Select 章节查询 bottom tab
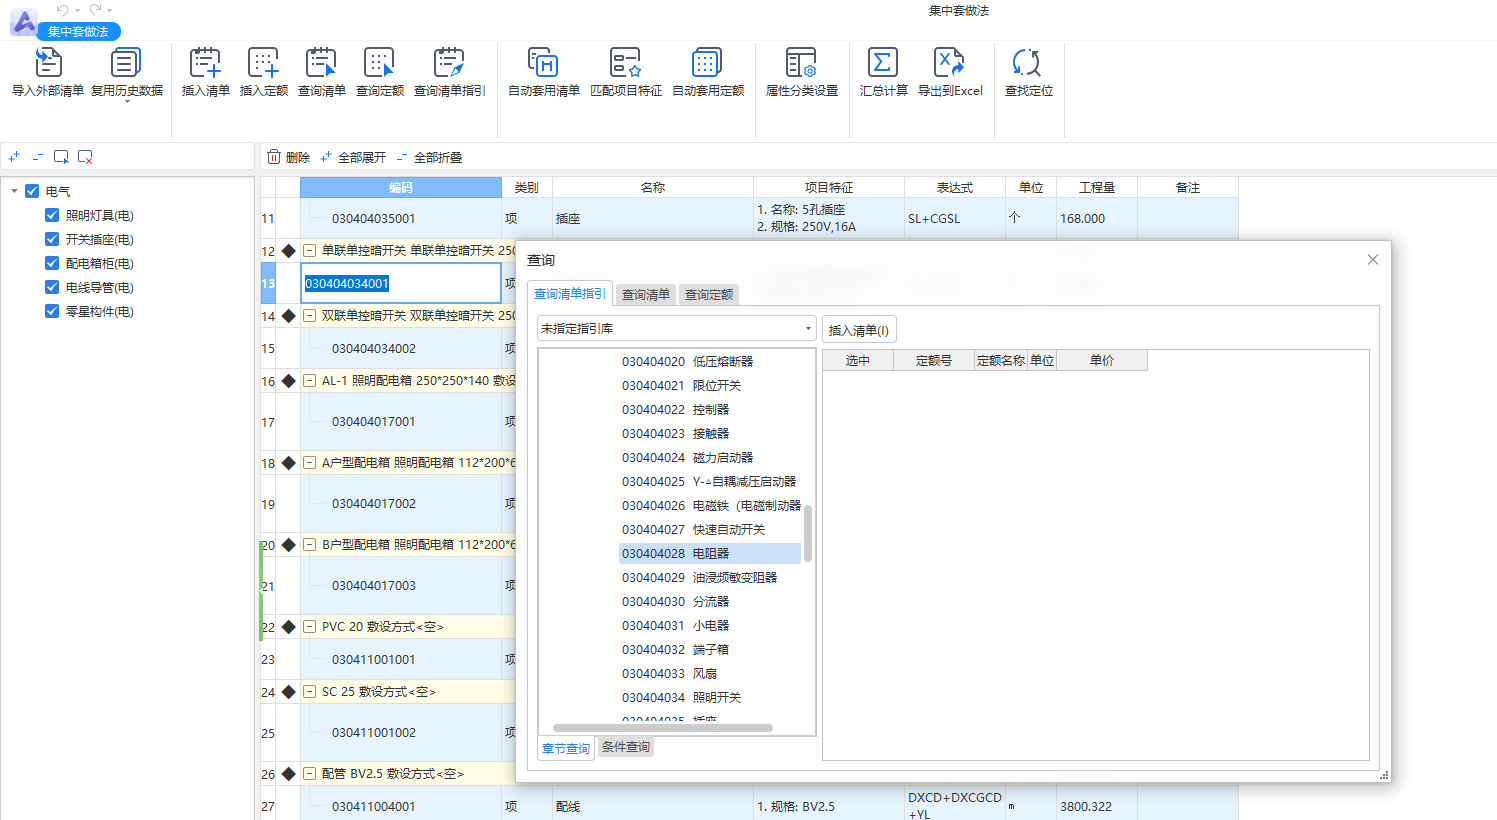 (x=566, y=748)
